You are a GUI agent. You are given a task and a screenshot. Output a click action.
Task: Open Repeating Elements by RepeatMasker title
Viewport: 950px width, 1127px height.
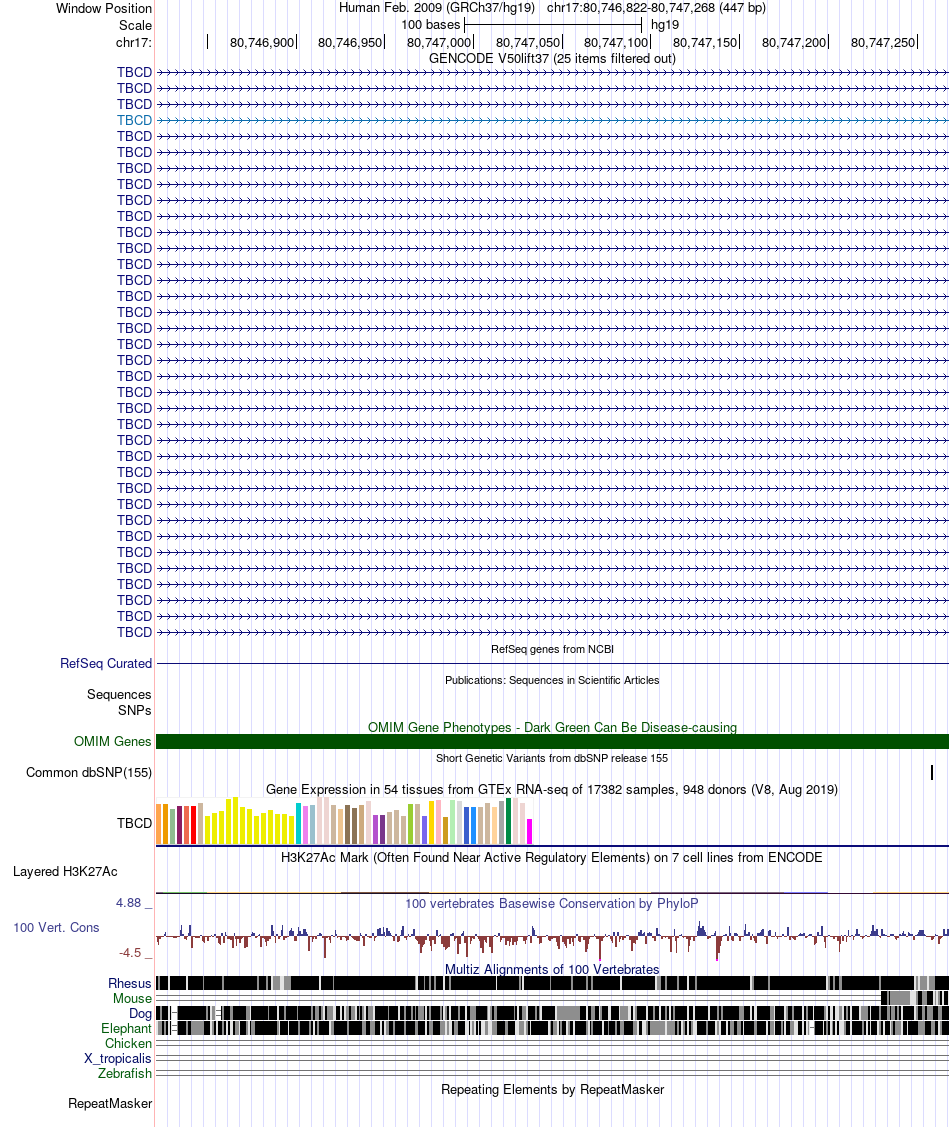point(552,1090)
